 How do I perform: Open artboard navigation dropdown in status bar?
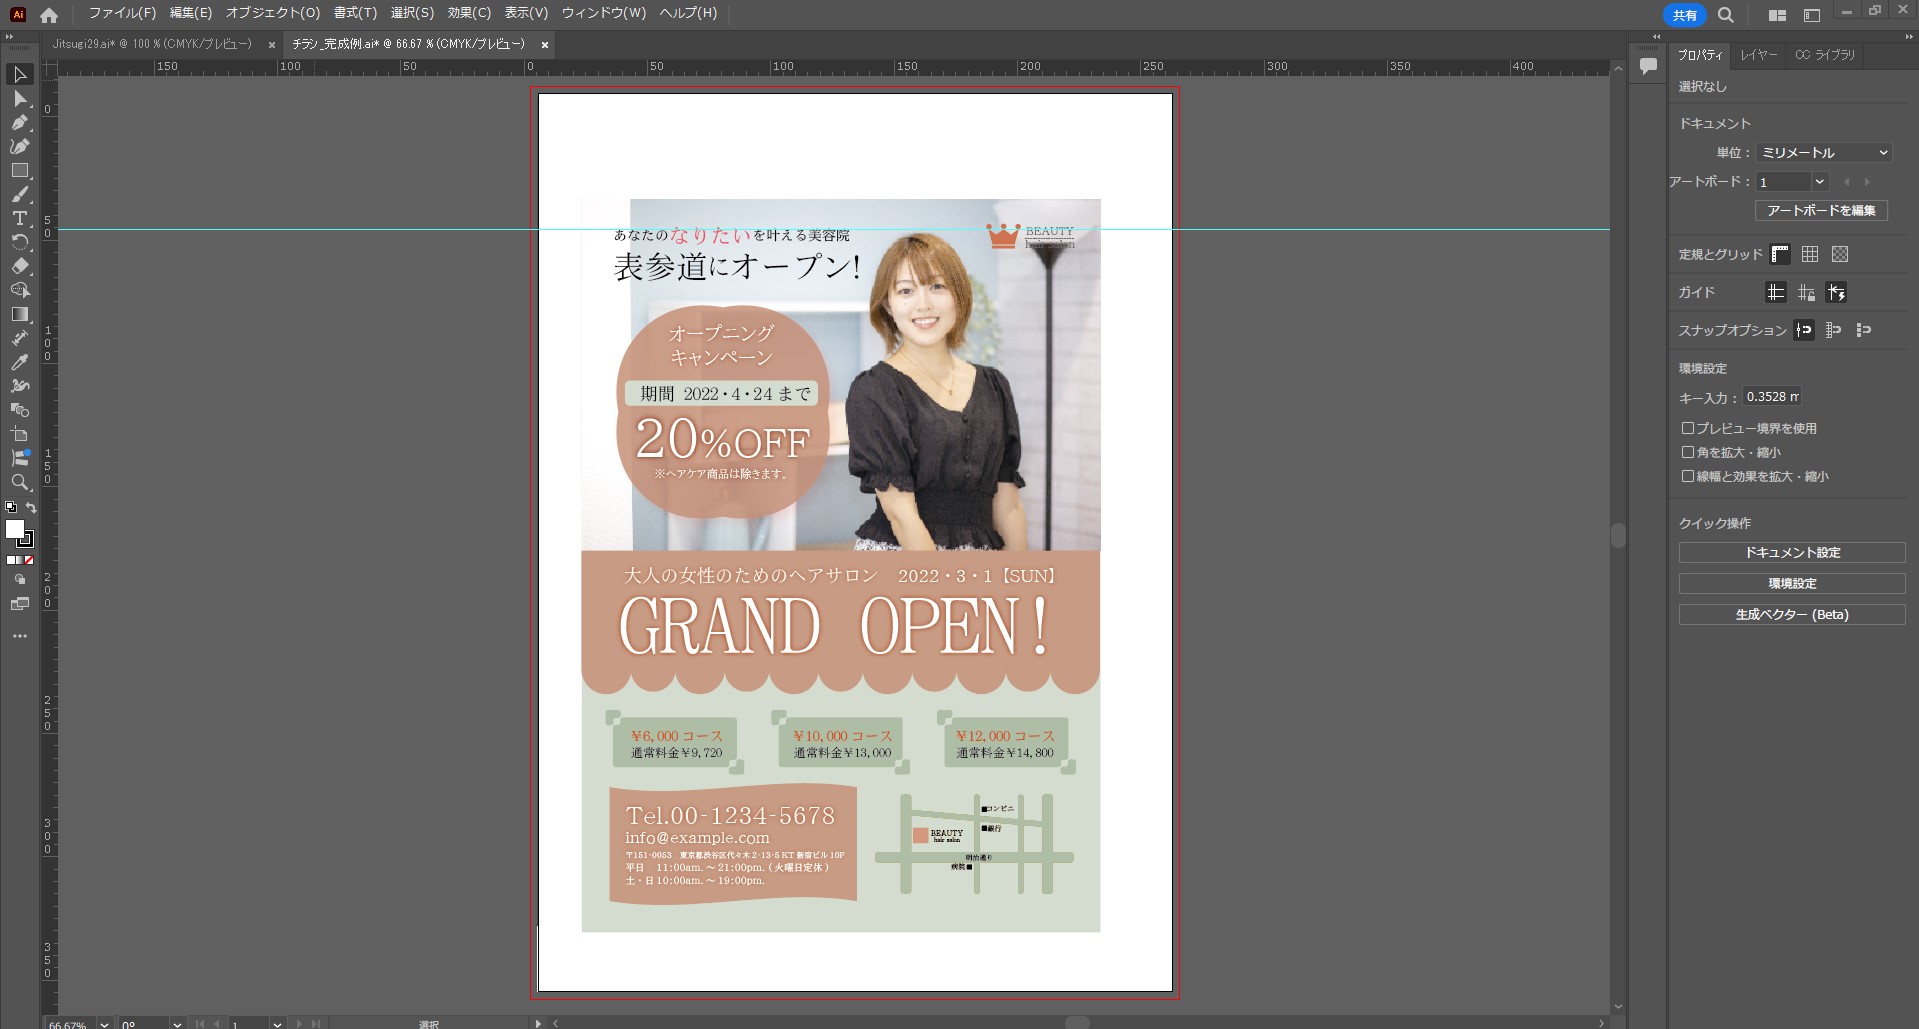coord(277,1024)
